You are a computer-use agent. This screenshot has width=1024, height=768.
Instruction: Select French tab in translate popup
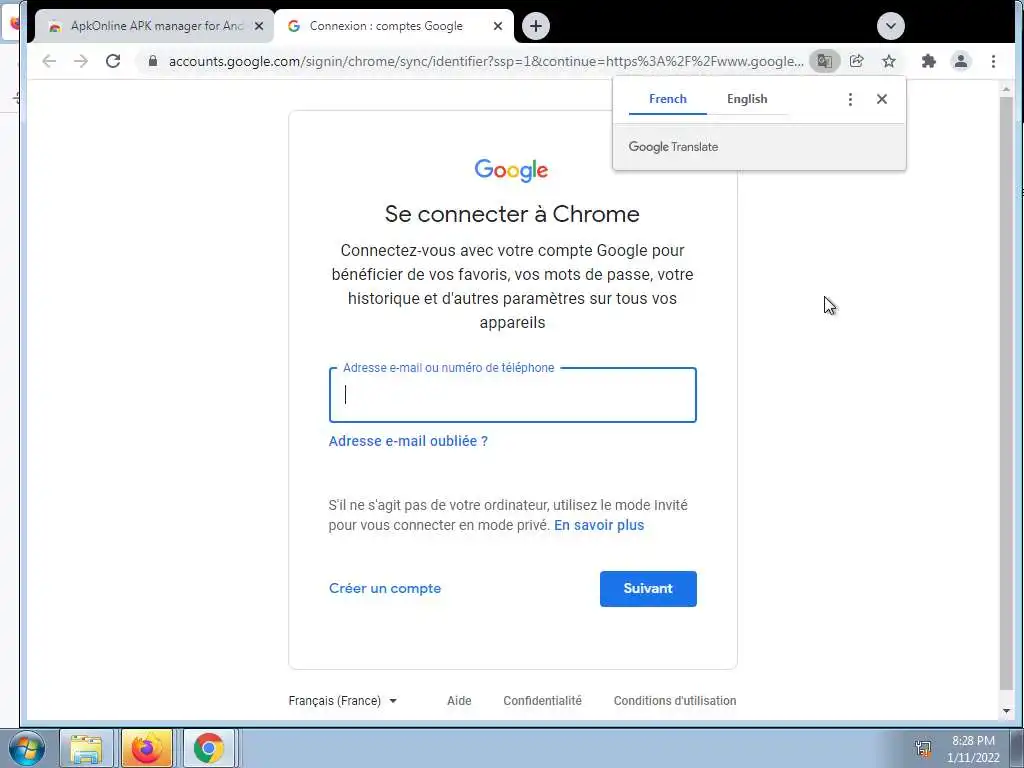(x=667, y=99)
